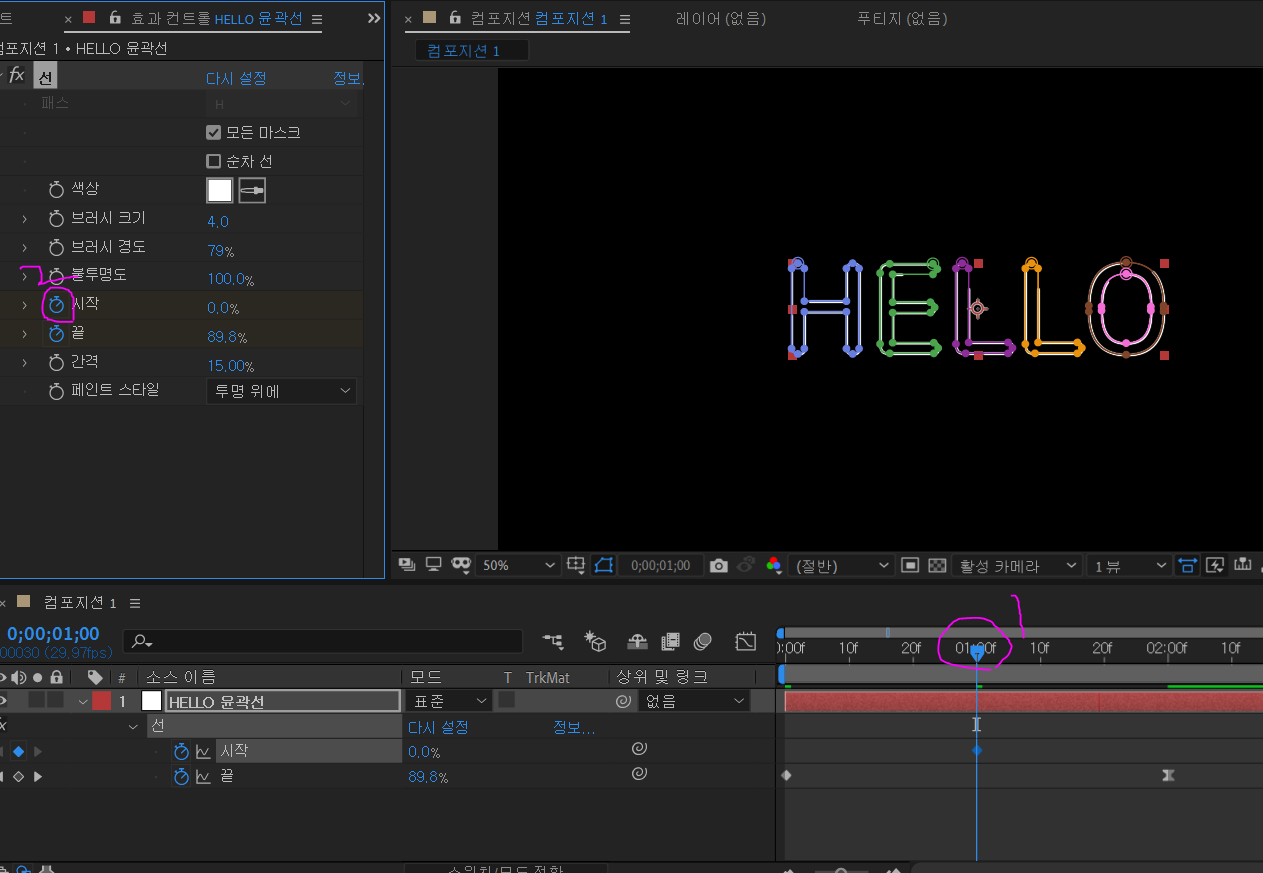Click stopwatch for 색상 property

(x=56, y=189)
